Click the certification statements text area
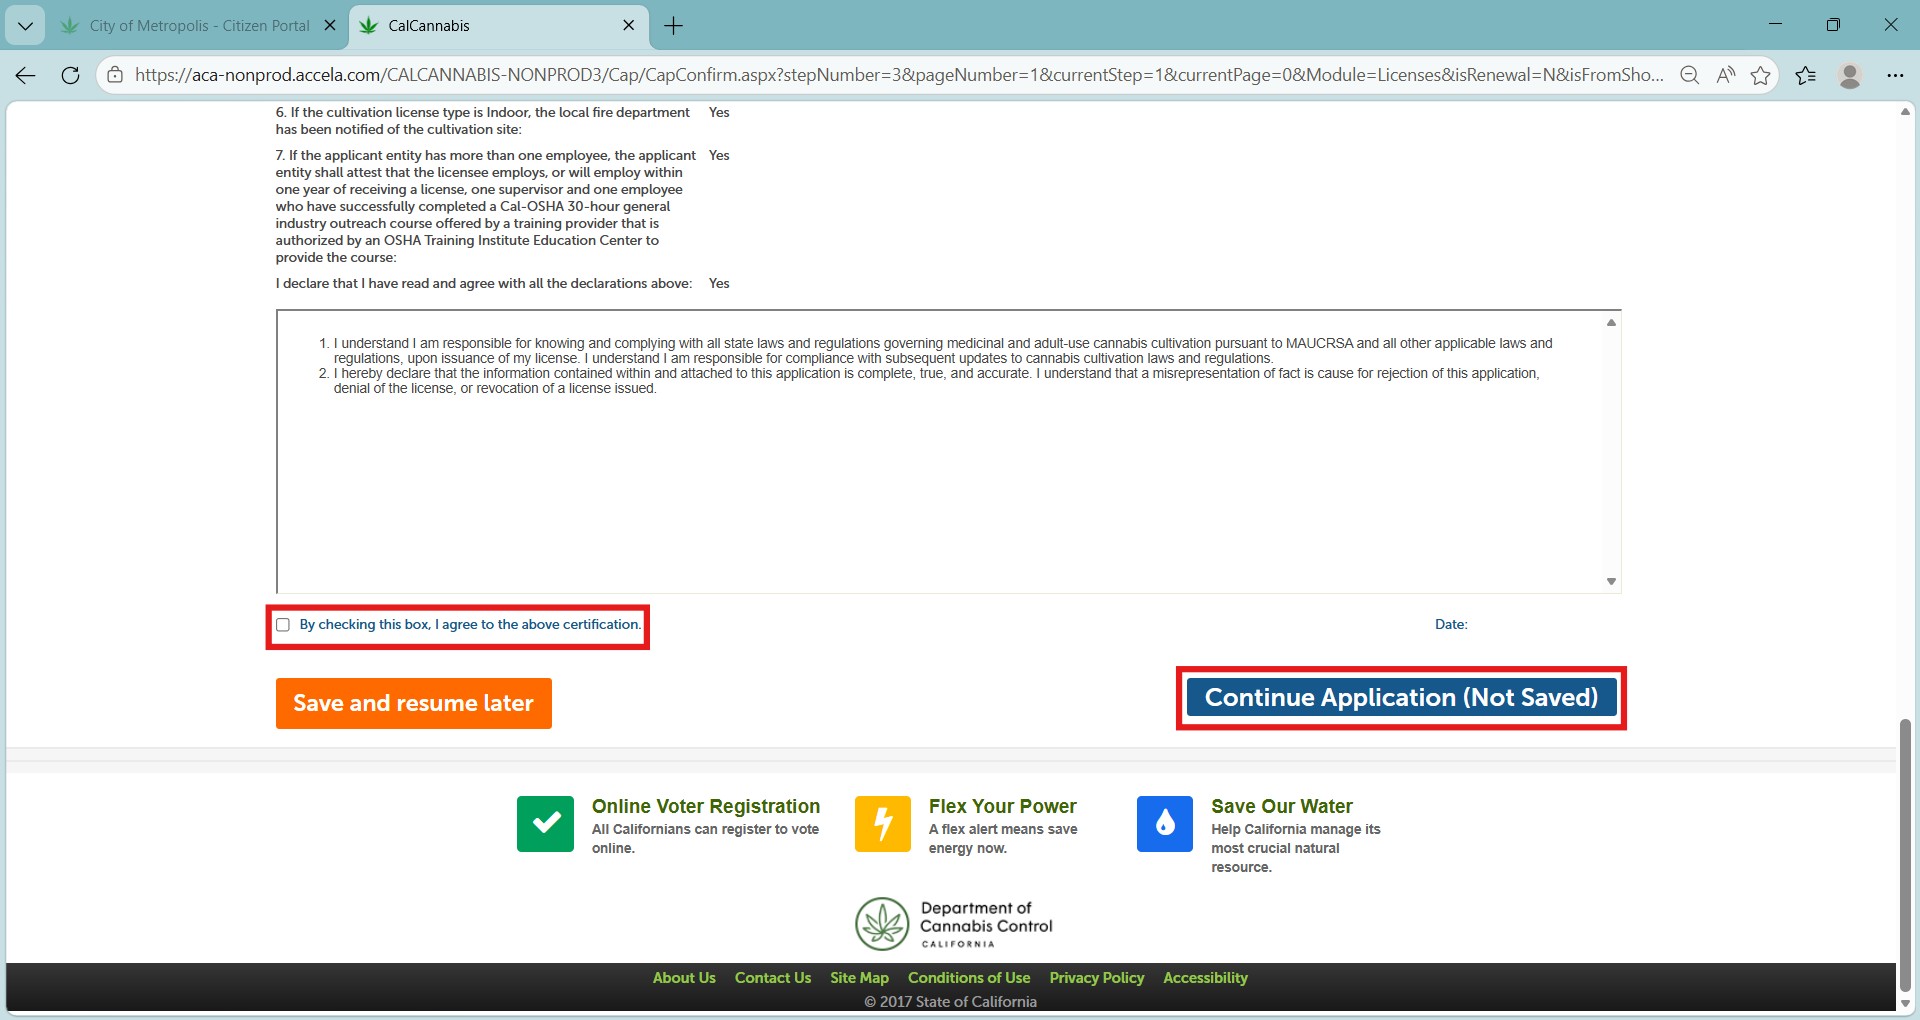 click(x=948, y=452)
